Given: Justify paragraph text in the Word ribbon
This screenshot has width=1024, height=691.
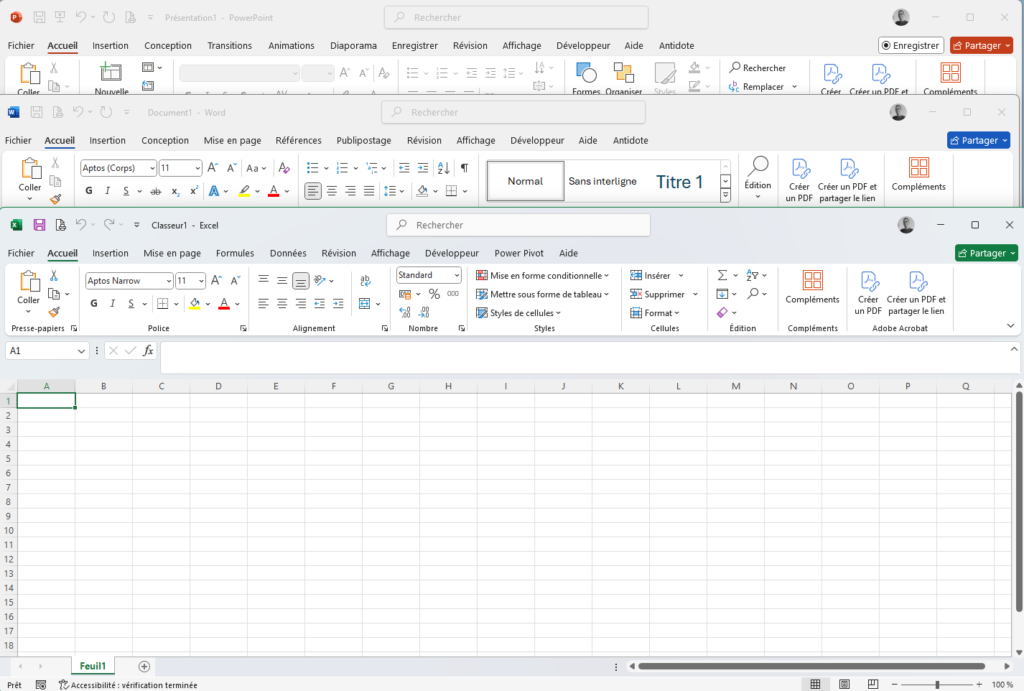Looking at the screenshot, I should click(x=369, y=191).
